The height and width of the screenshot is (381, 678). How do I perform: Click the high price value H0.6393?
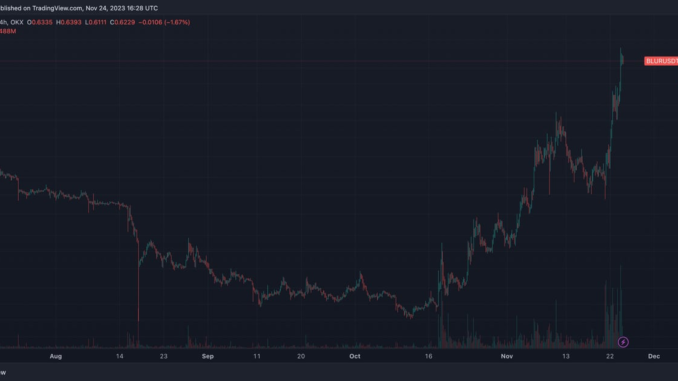[x=69, y=22]
